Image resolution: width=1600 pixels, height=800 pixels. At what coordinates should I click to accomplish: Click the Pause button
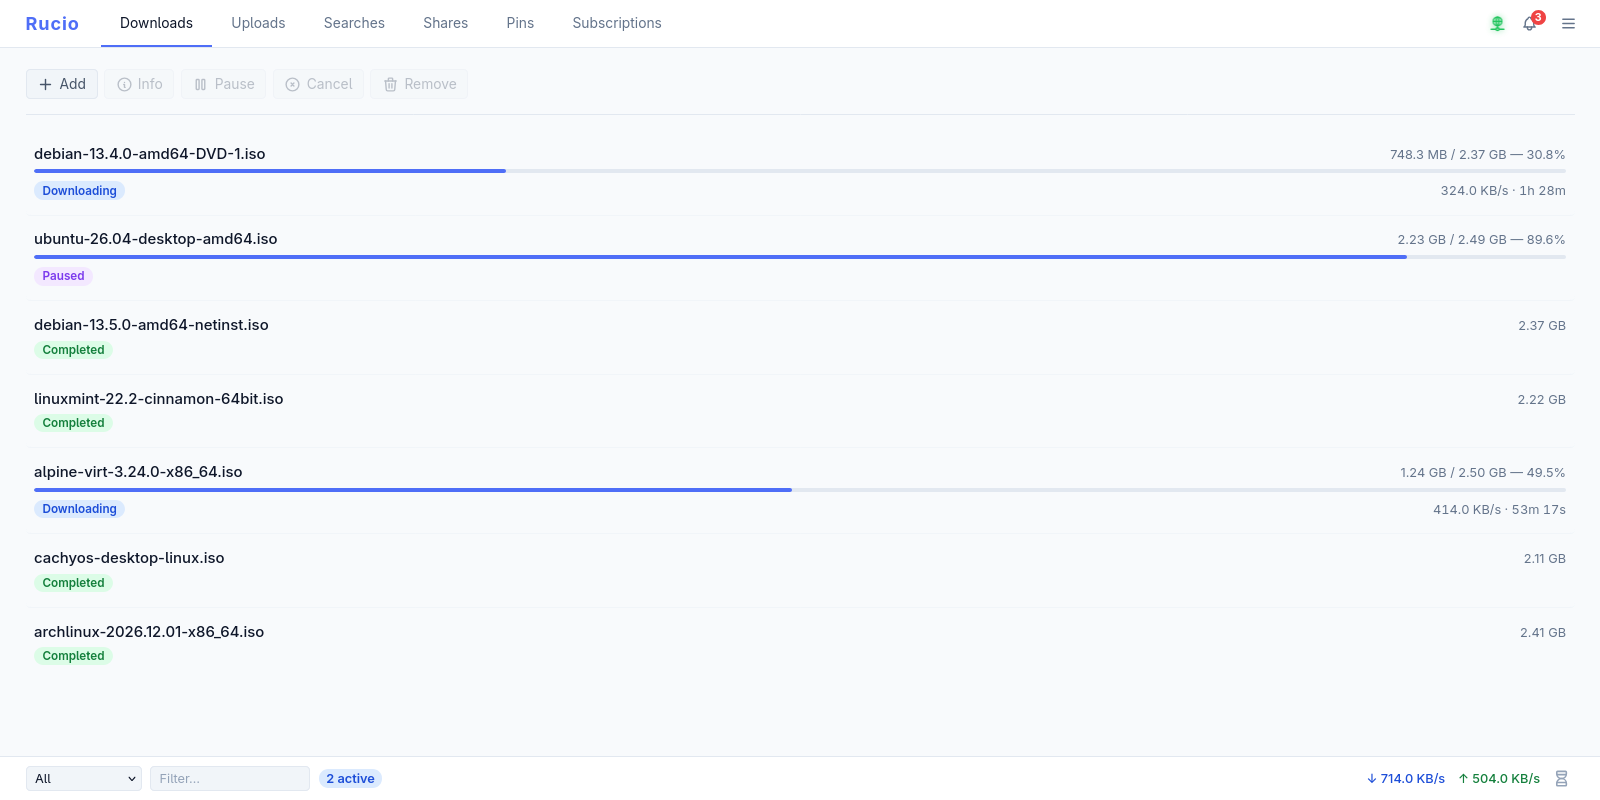224,84
